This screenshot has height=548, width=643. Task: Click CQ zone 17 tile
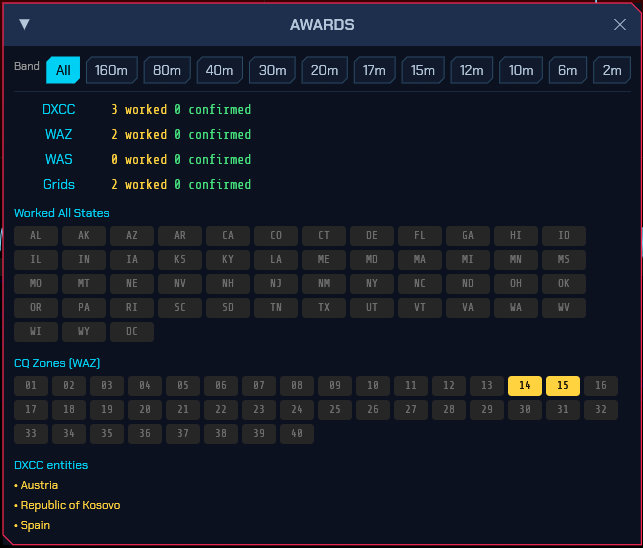(x=31, y=409)
